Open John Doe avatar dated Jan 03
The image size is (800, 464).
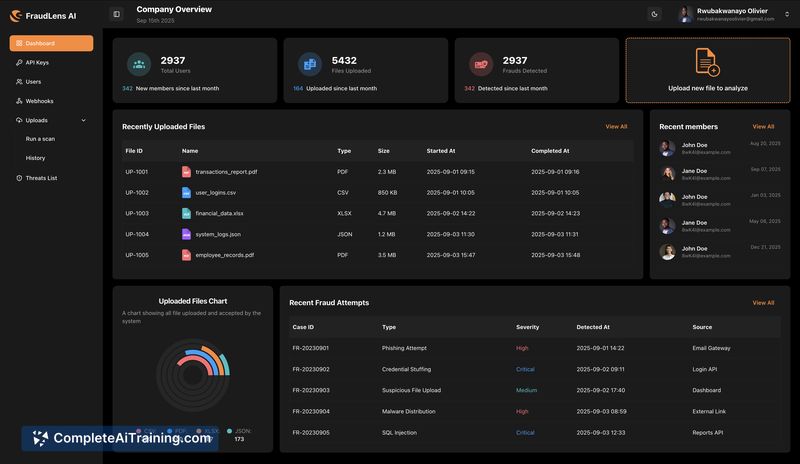pos(667,200)
